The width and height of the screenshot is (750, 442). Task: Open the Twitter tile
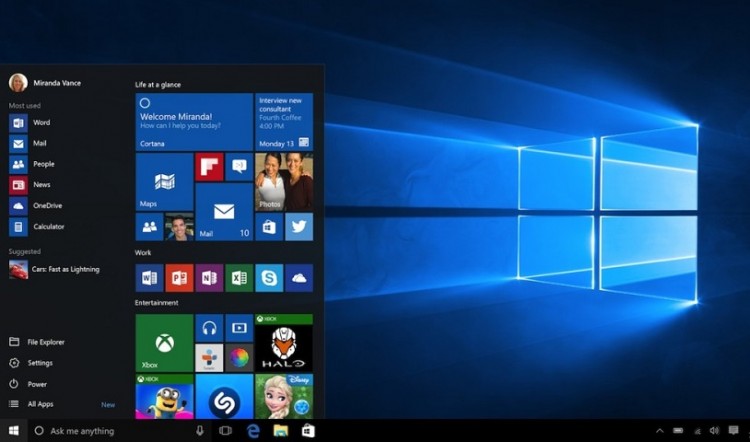pos(299,227)
